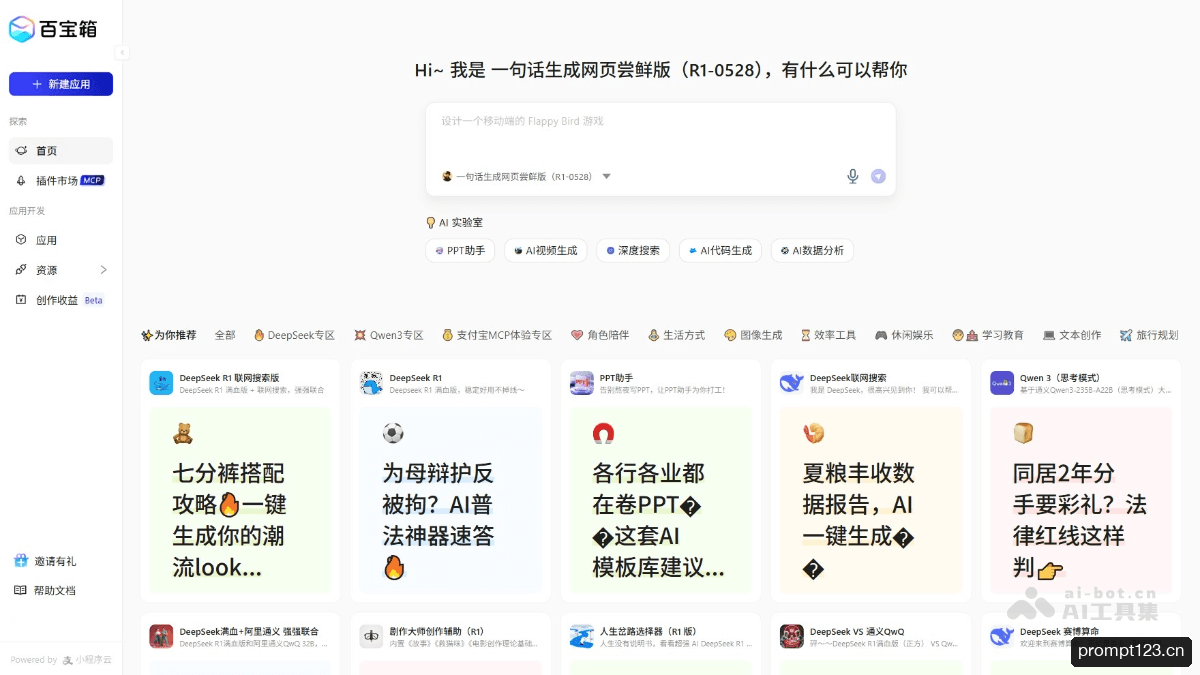Open the model selector dropdown 一句话生成网页尝鲜版
This screenshot has width=1200, height=675.
point(526,176)
